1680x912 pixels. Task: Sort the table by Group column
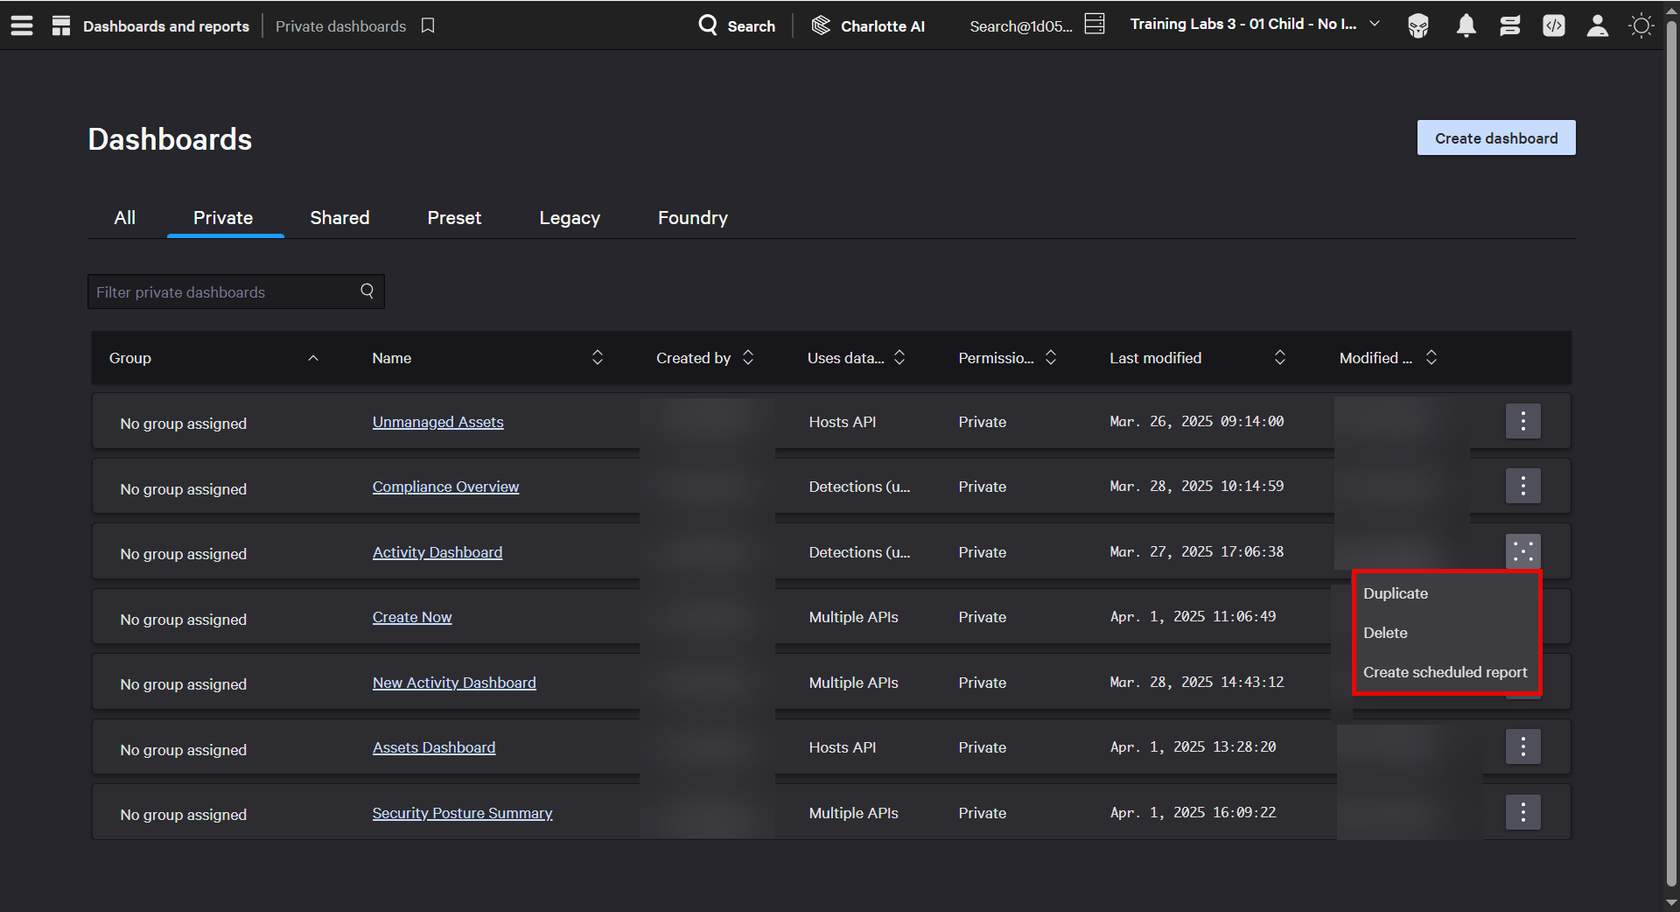[313, 358]
